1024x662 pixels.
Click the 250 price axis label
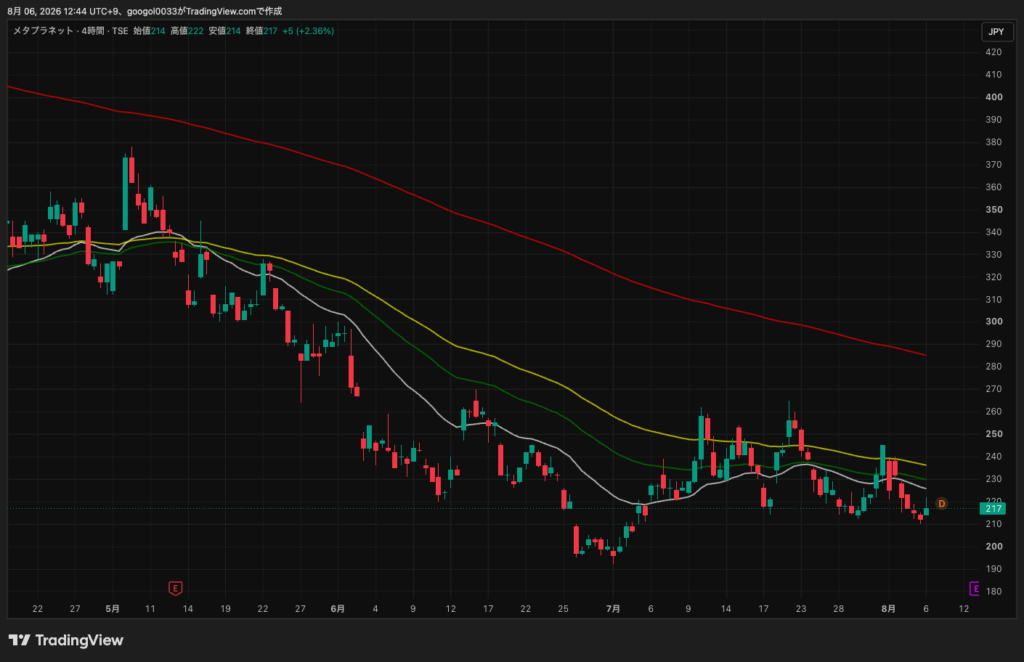point(994,433)
